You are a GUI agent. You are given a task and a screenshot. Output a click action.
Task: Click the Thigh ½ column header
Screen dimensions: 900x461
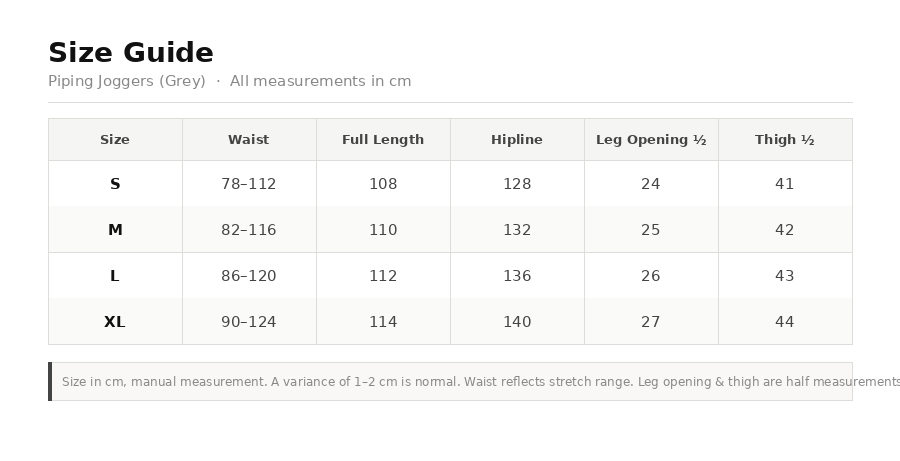pyautogui.click(x=785, y=140)
